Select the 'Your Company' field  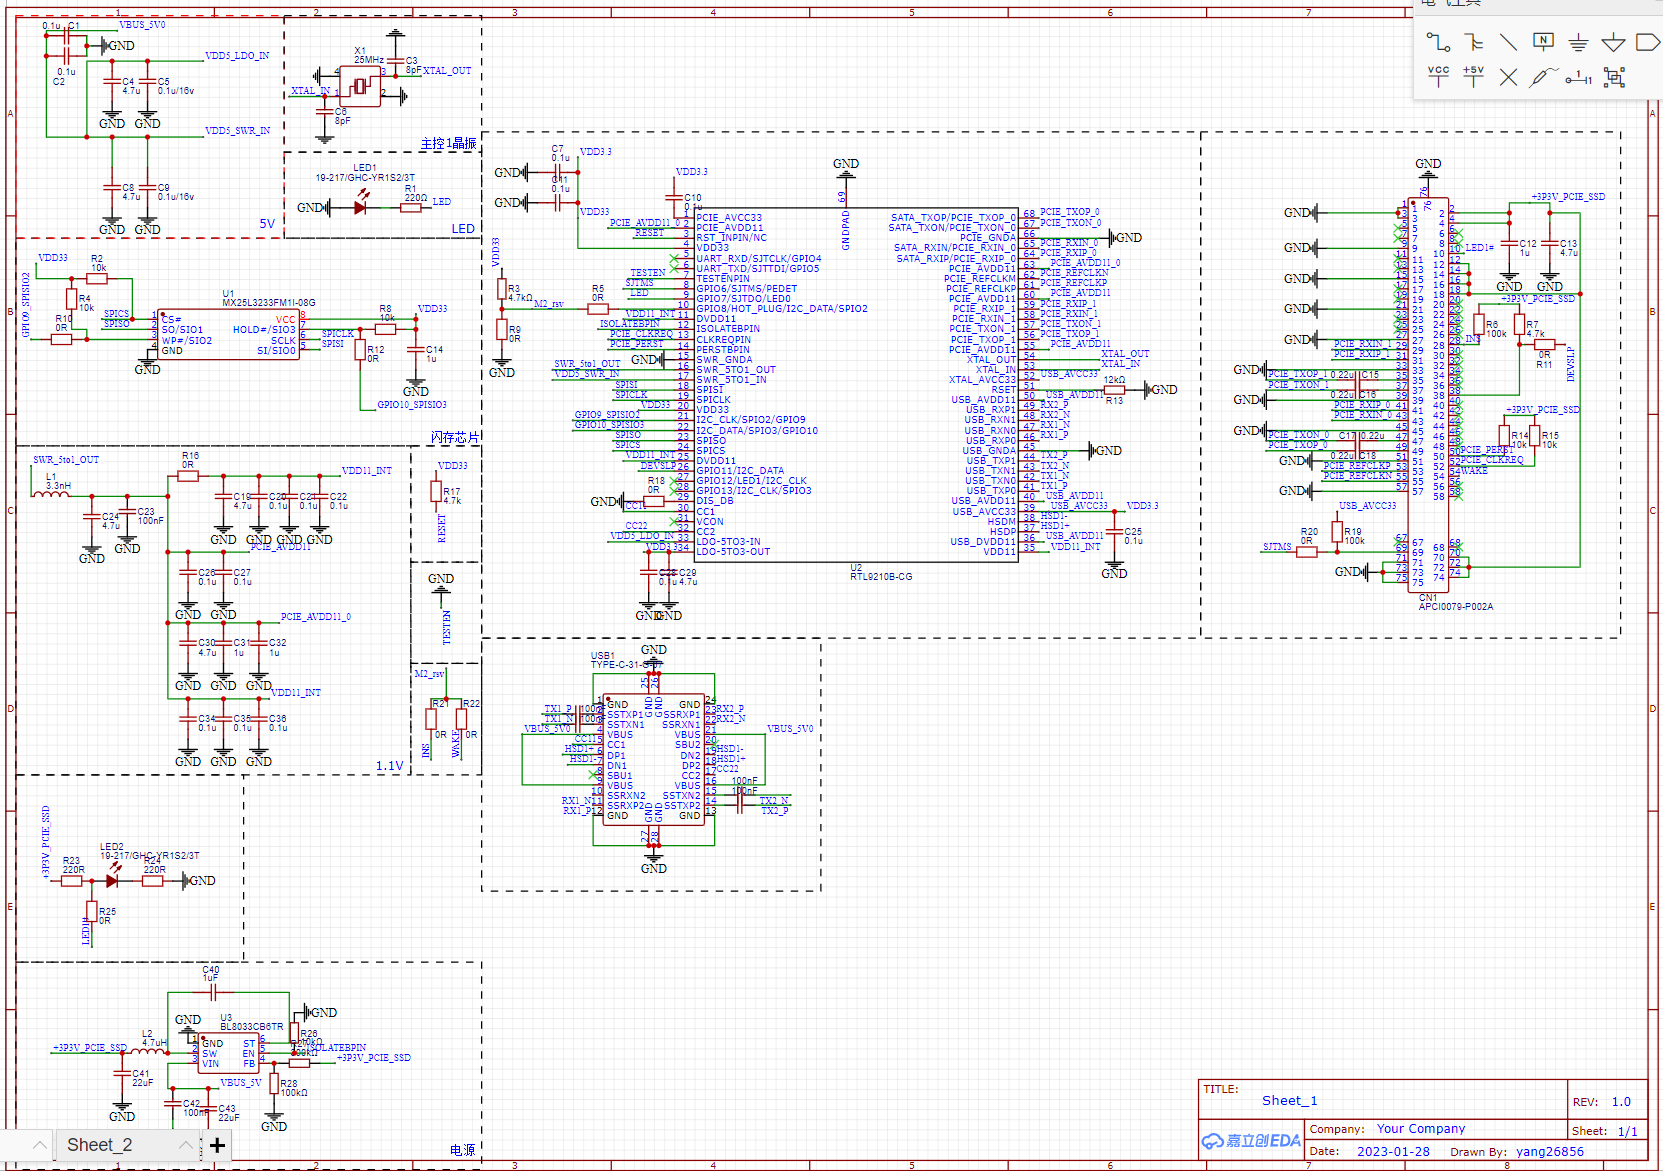(x=1420, y=1129)
